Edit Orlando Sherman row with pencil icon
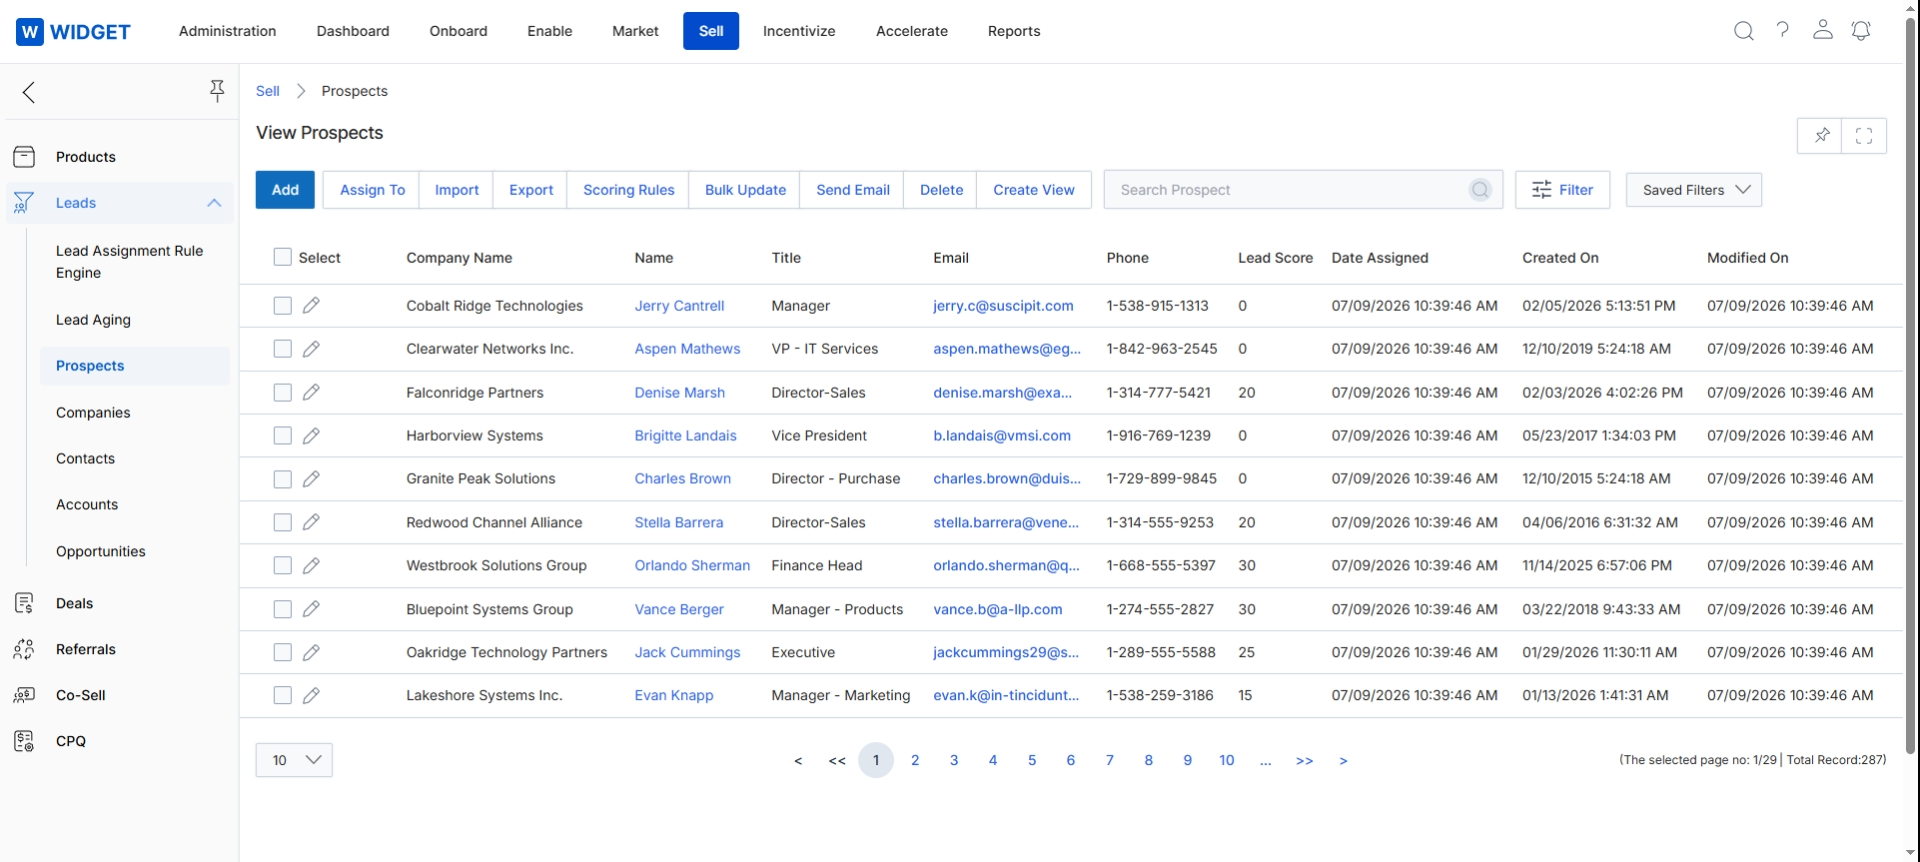 311,566
